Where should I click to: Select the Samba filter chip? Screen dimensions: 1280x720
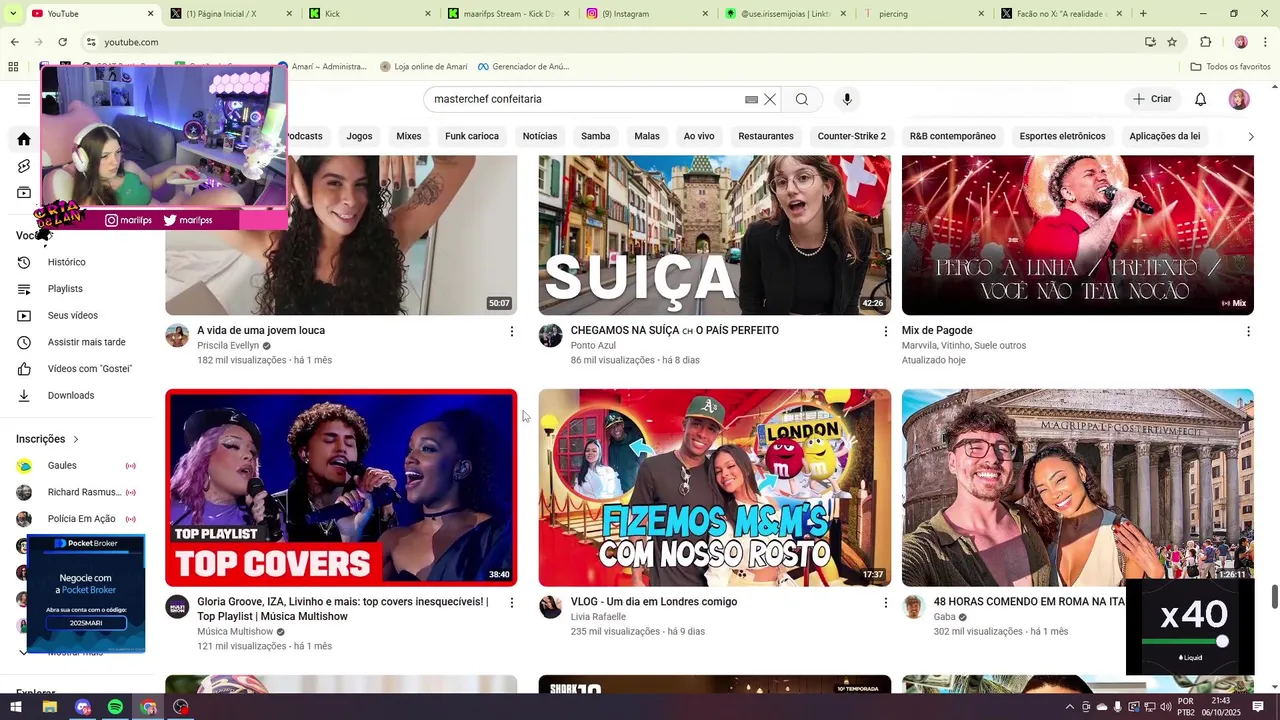coord(596,136)
